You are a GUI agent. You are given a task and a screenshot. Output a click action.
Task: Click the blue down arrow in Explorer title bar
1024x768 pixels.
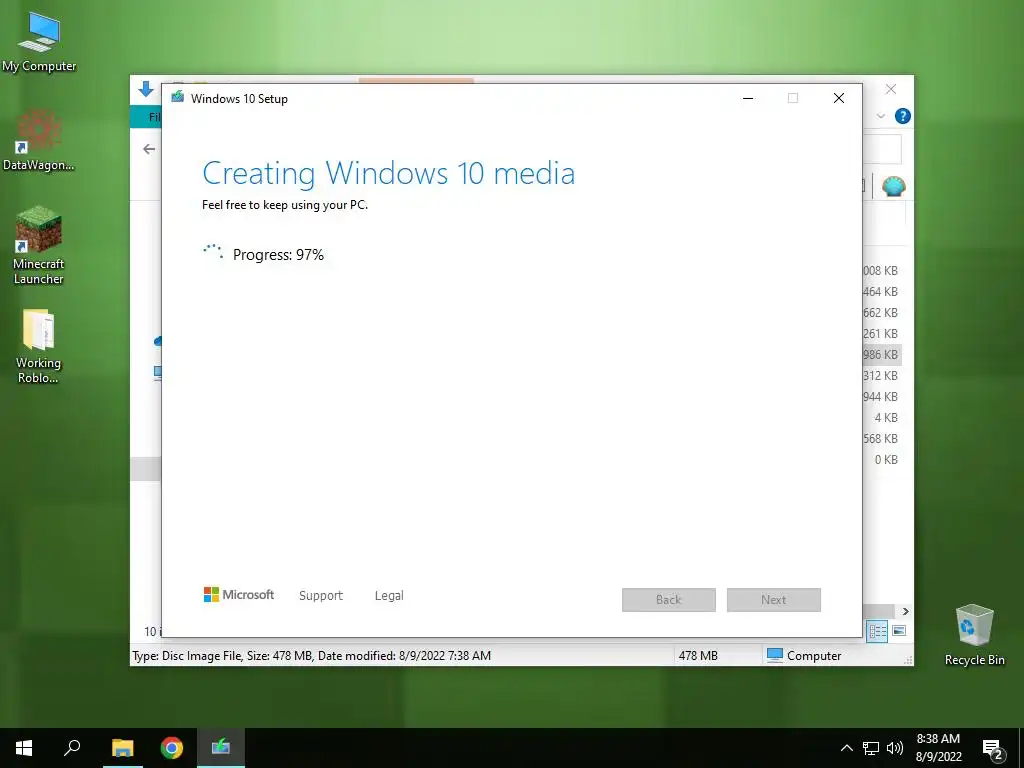[146, 89]
